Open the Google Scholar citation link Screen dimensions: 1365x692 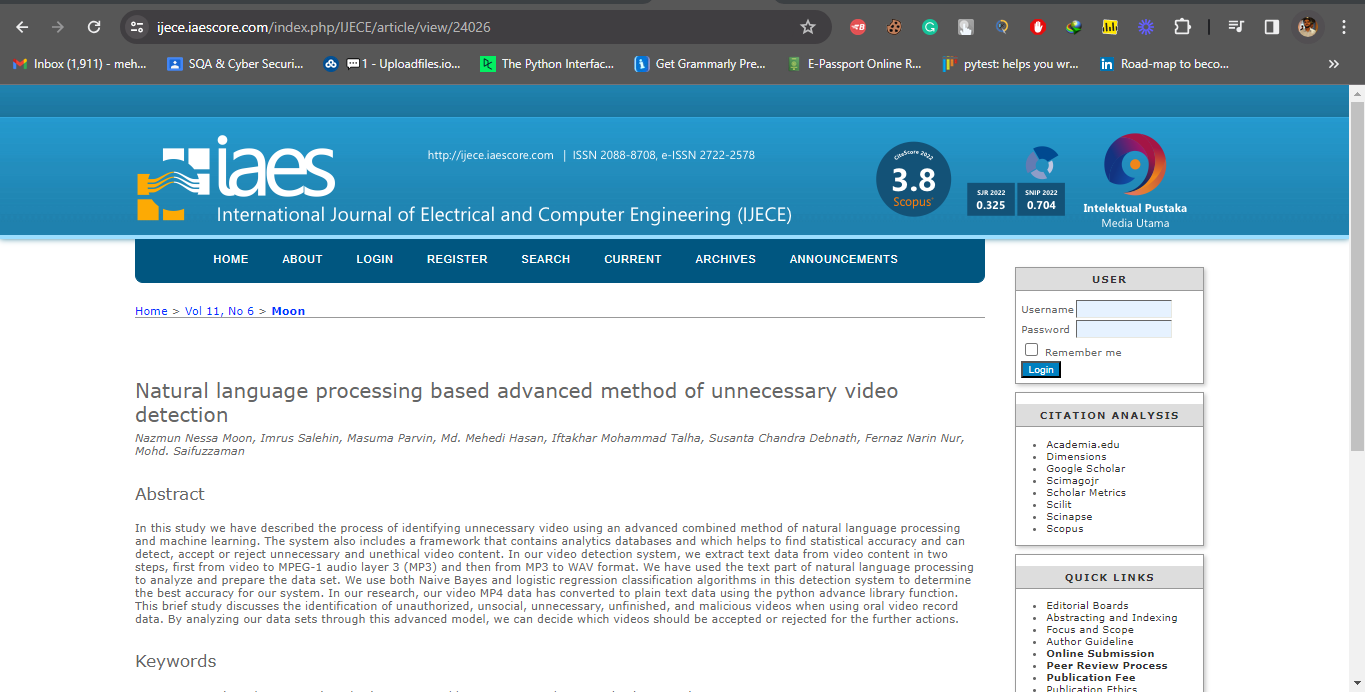1086,469
